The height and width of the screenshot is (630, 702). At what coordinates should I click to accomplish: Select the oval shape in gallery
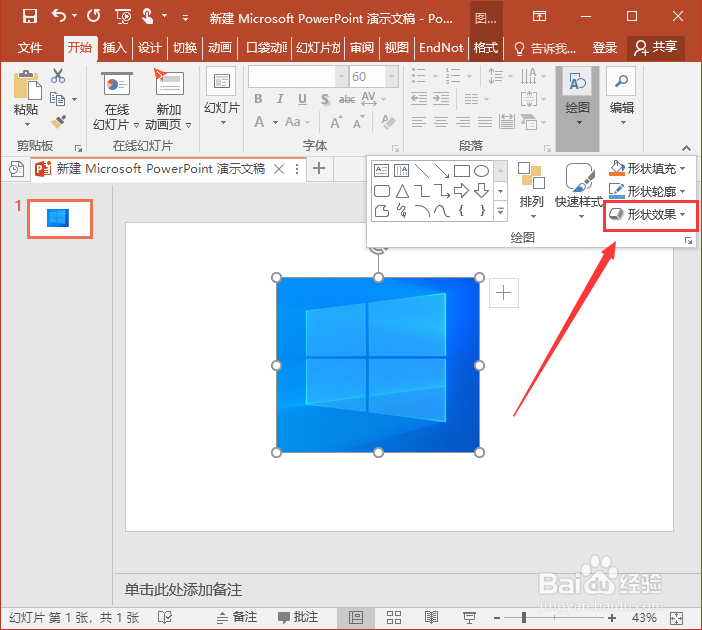(x=481, y=171)
